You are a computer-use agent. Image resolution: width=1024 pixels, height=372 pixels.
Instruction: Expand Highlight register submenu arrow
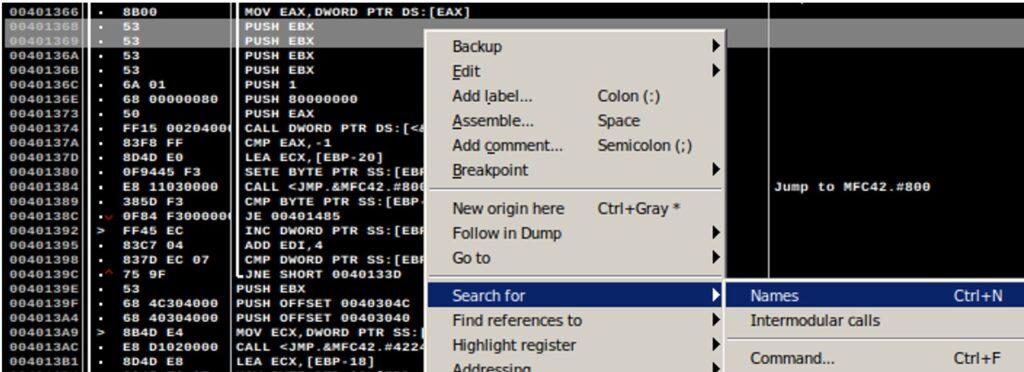(716, 345)
